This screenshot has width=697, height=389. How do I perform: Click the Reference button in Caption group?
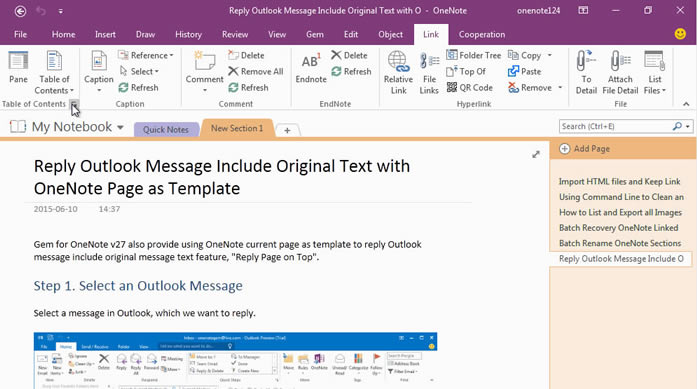(x=146, y=55)
